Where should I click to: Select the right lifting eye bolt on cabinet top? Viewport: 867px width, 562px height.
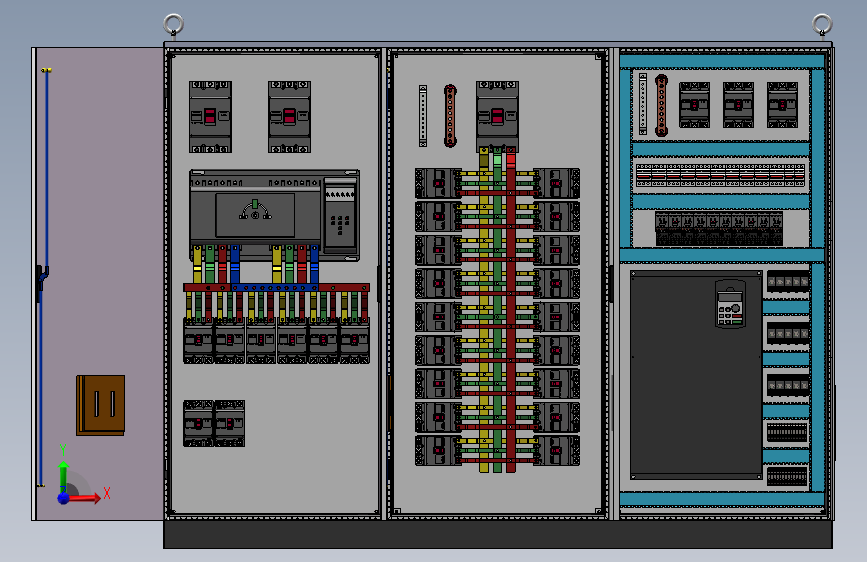(822, 25)
